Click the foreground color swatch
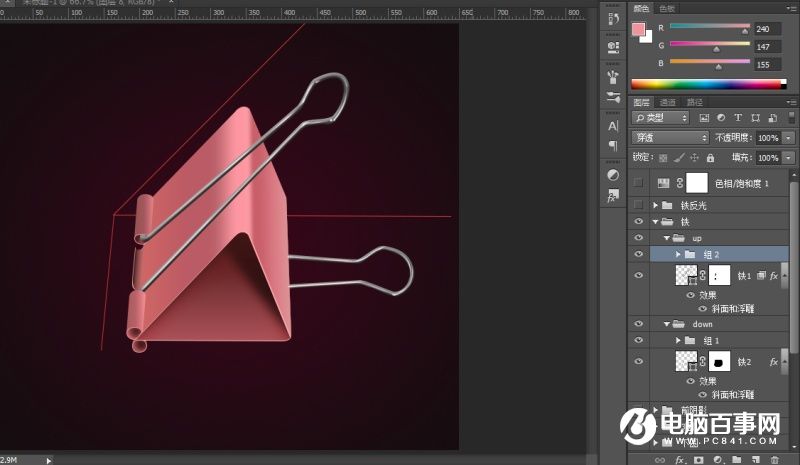The image size is (800, 465). point(638,29)
